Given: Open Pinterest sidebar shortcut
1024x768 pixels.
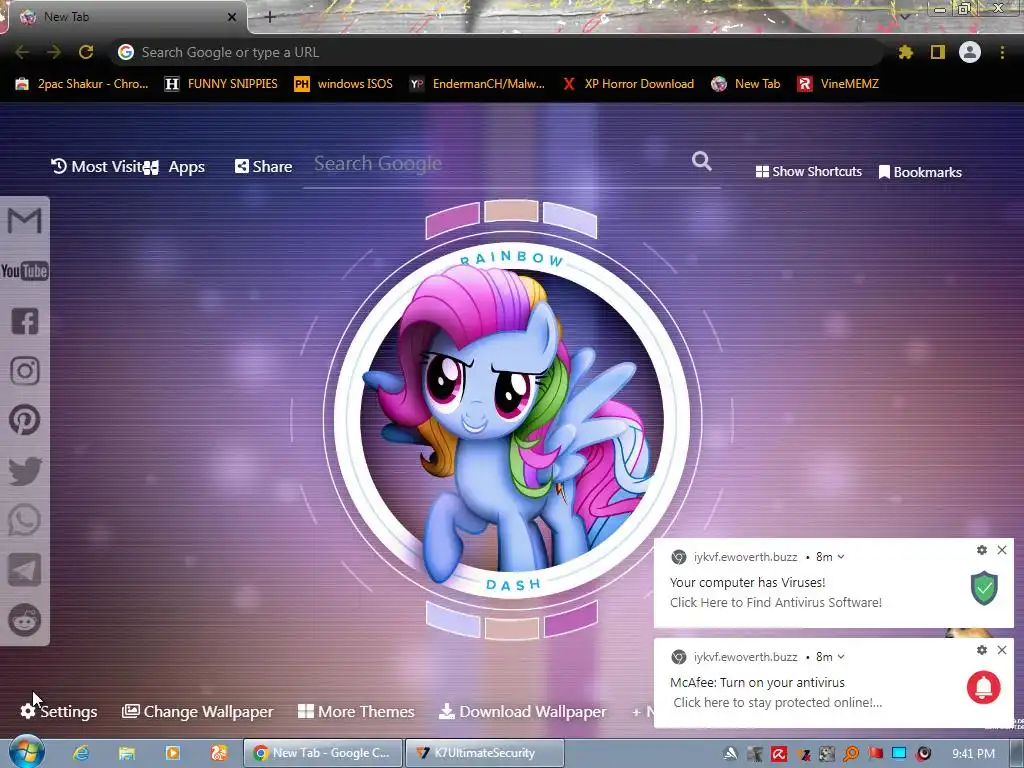Looking at the screenshot, I should pyautogui.click(x=25, y=420).
